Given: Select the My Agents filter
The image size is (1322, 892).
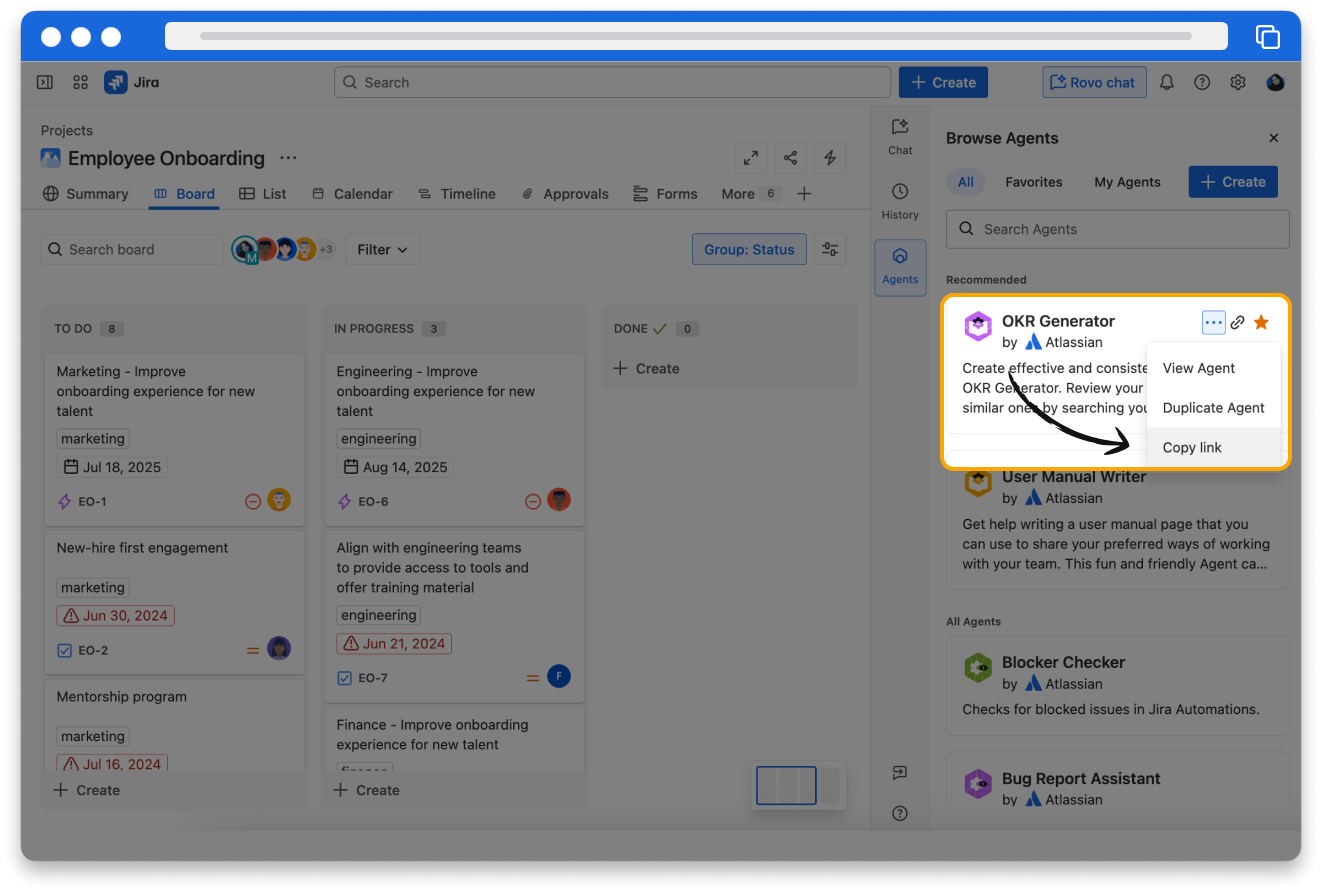Looking at the screenshot, I should (1128, 182).
